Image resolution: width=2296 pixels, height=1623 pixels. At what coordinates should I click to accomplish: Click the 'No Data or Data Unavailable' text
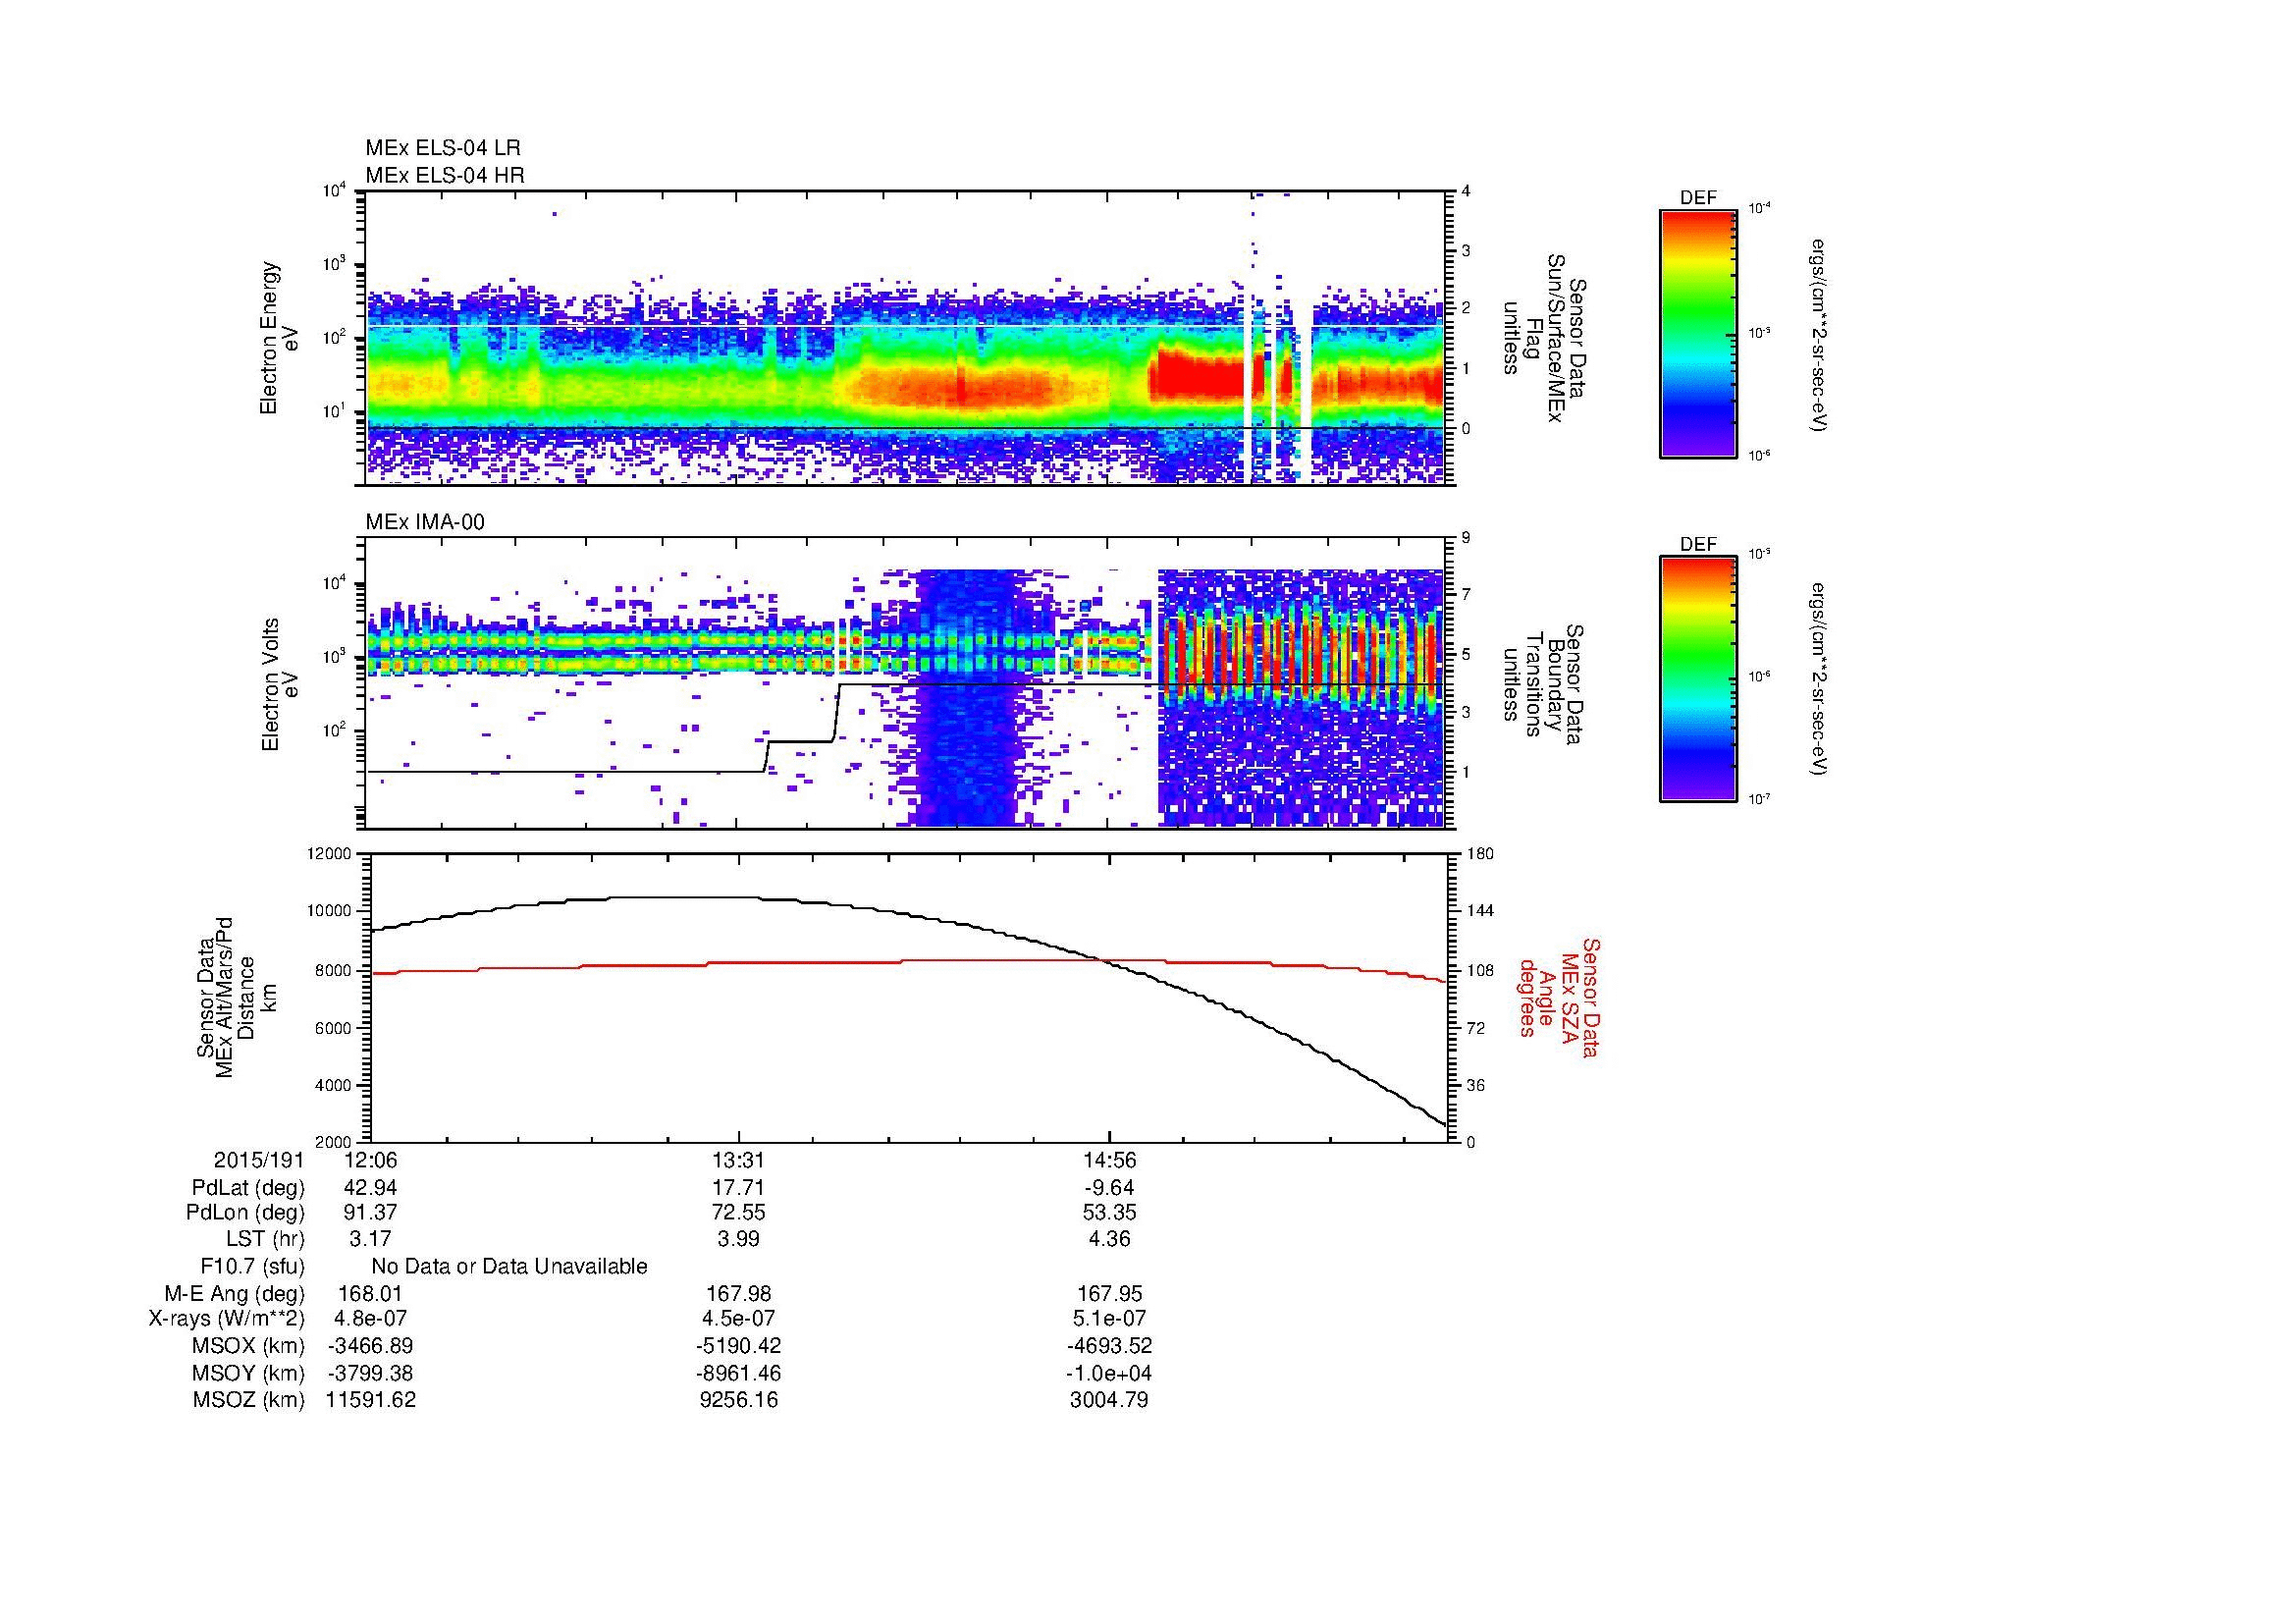pos(509,1267)
